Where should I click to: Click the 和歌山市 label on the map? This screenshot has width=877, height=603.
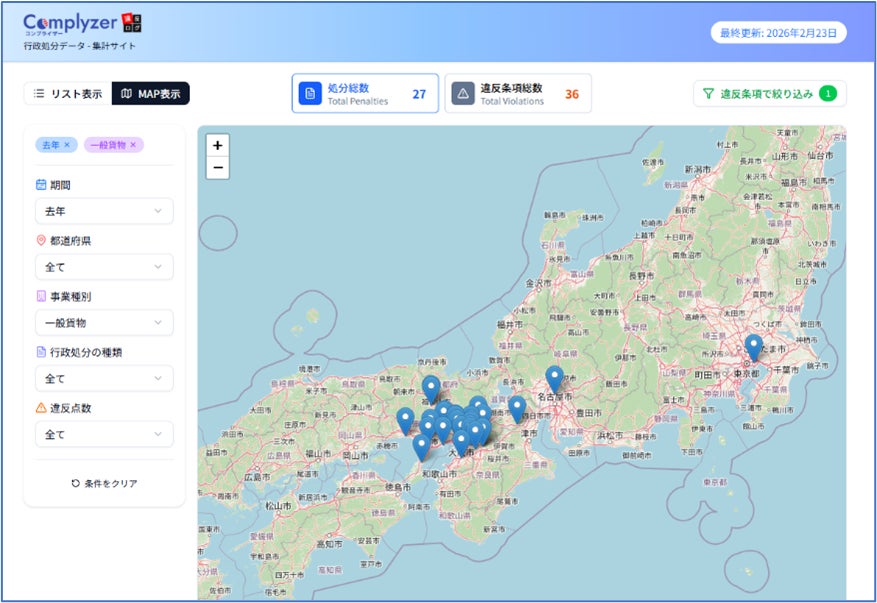point(439,474)
